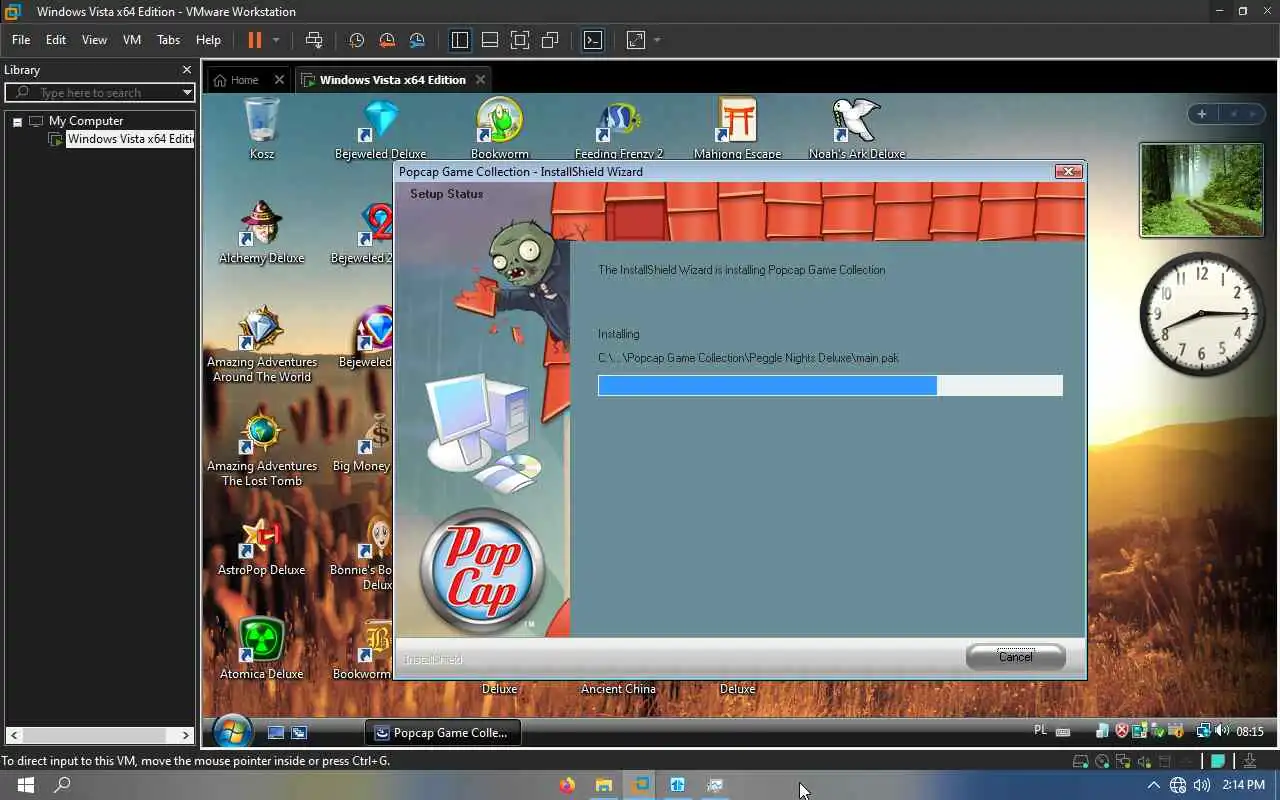Select the Kosz recycle bin icon
The width and height of the screenshot is (1280, 800).
[x=262, y=128]
